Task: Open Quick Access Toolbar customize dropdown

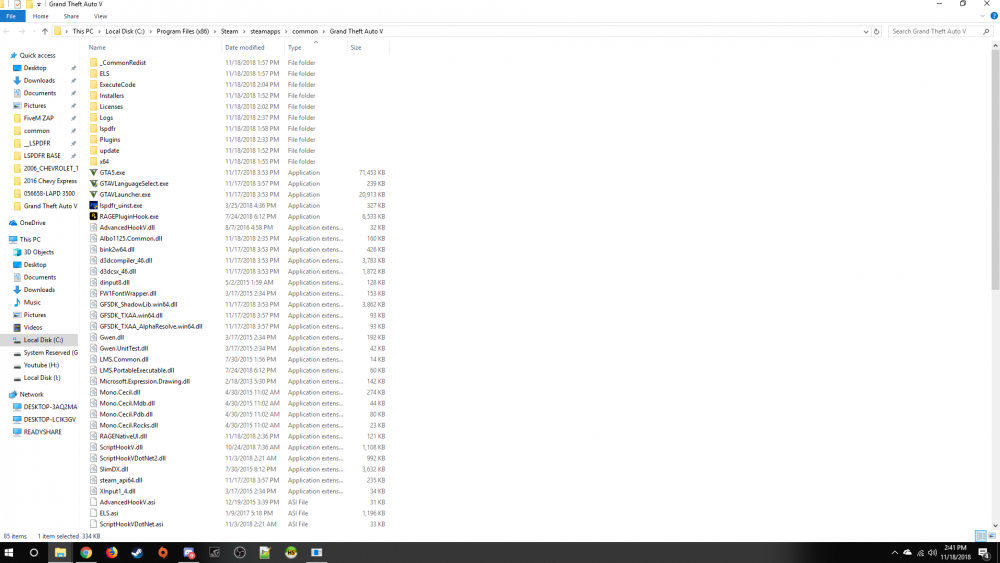Action: click(39, 4)
